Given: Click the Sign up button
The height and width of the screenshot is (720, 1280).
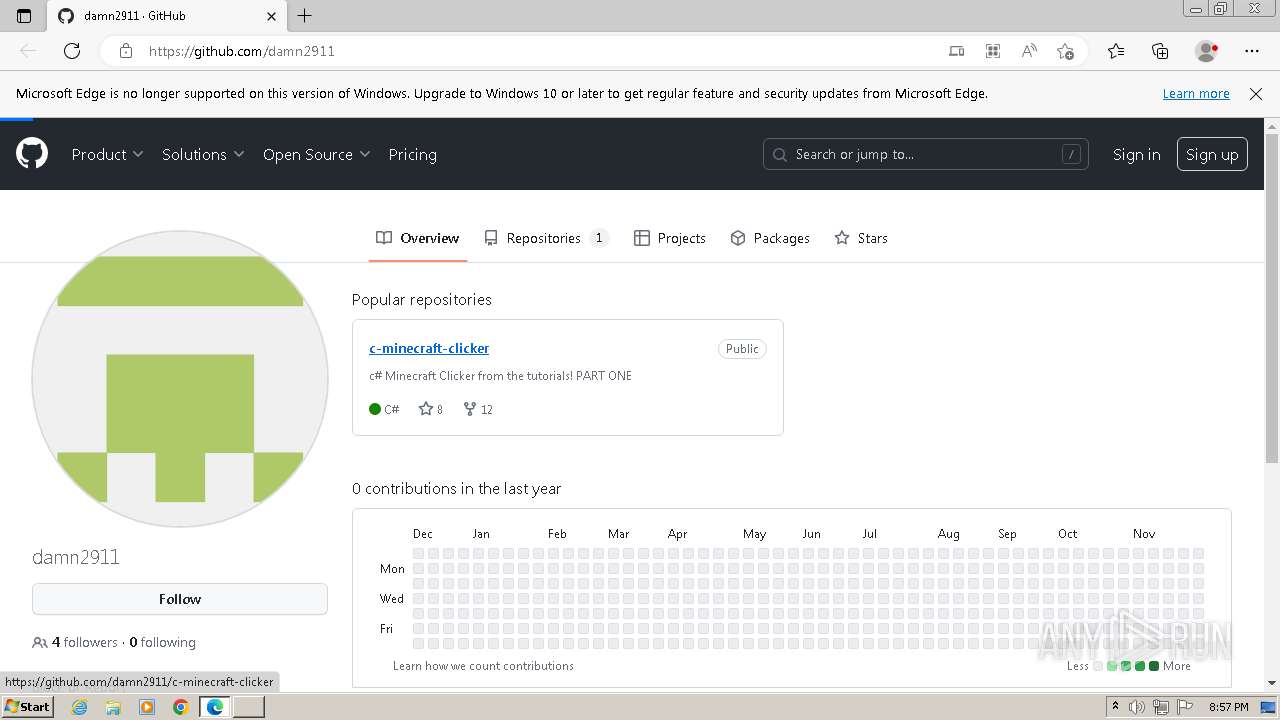Looking at the screenshot, I should [x=1212, y=154].
